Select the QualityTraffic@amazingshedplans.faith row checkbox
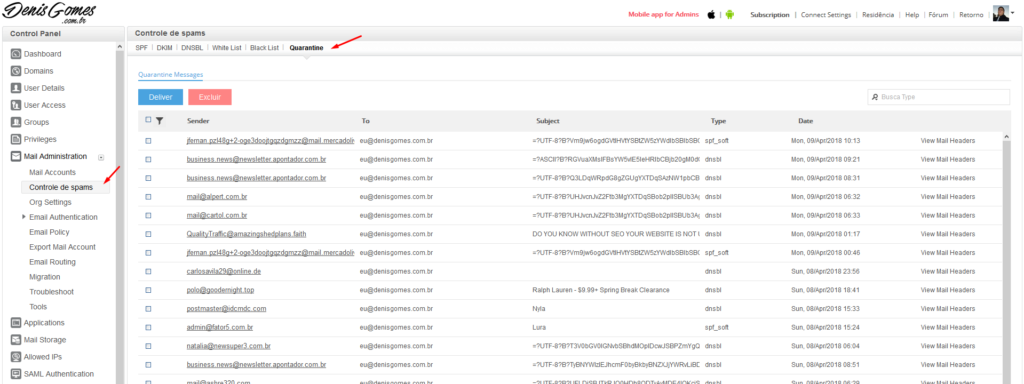 click(x=148, y=234)
